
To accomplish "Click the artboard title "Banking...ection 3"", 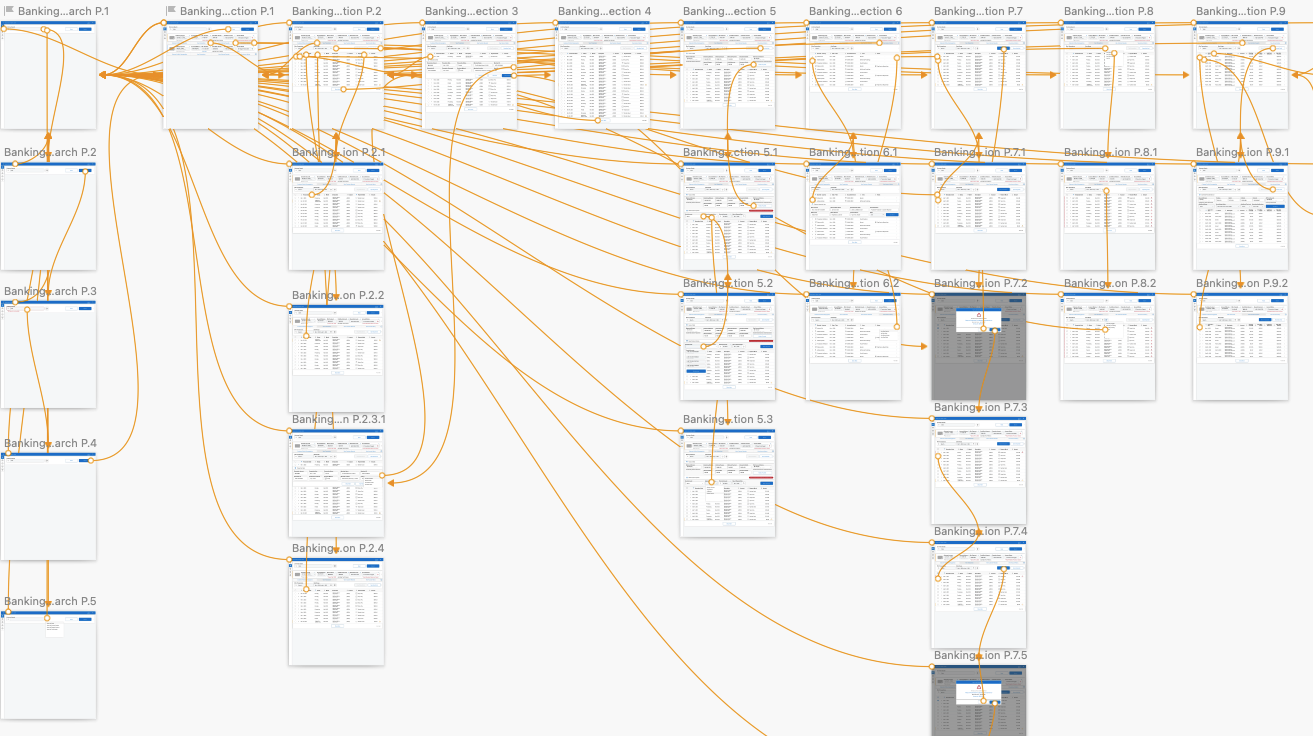I will [471, 11].
